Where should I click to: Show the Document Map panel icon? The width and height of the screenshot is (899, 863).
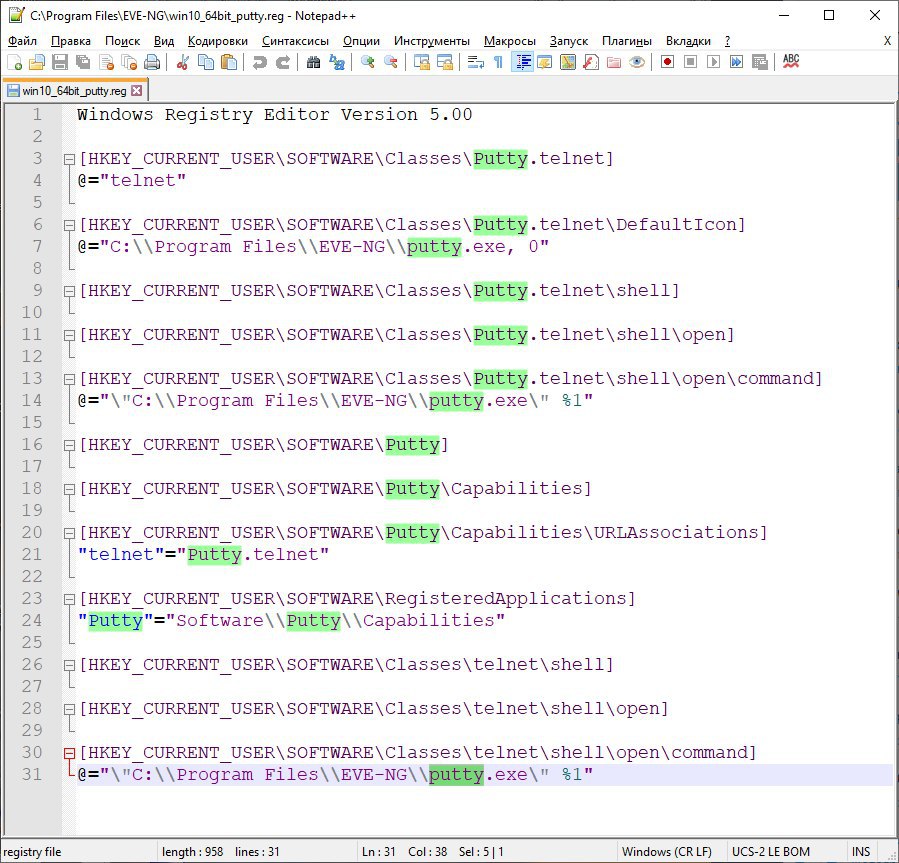[568, 62]
